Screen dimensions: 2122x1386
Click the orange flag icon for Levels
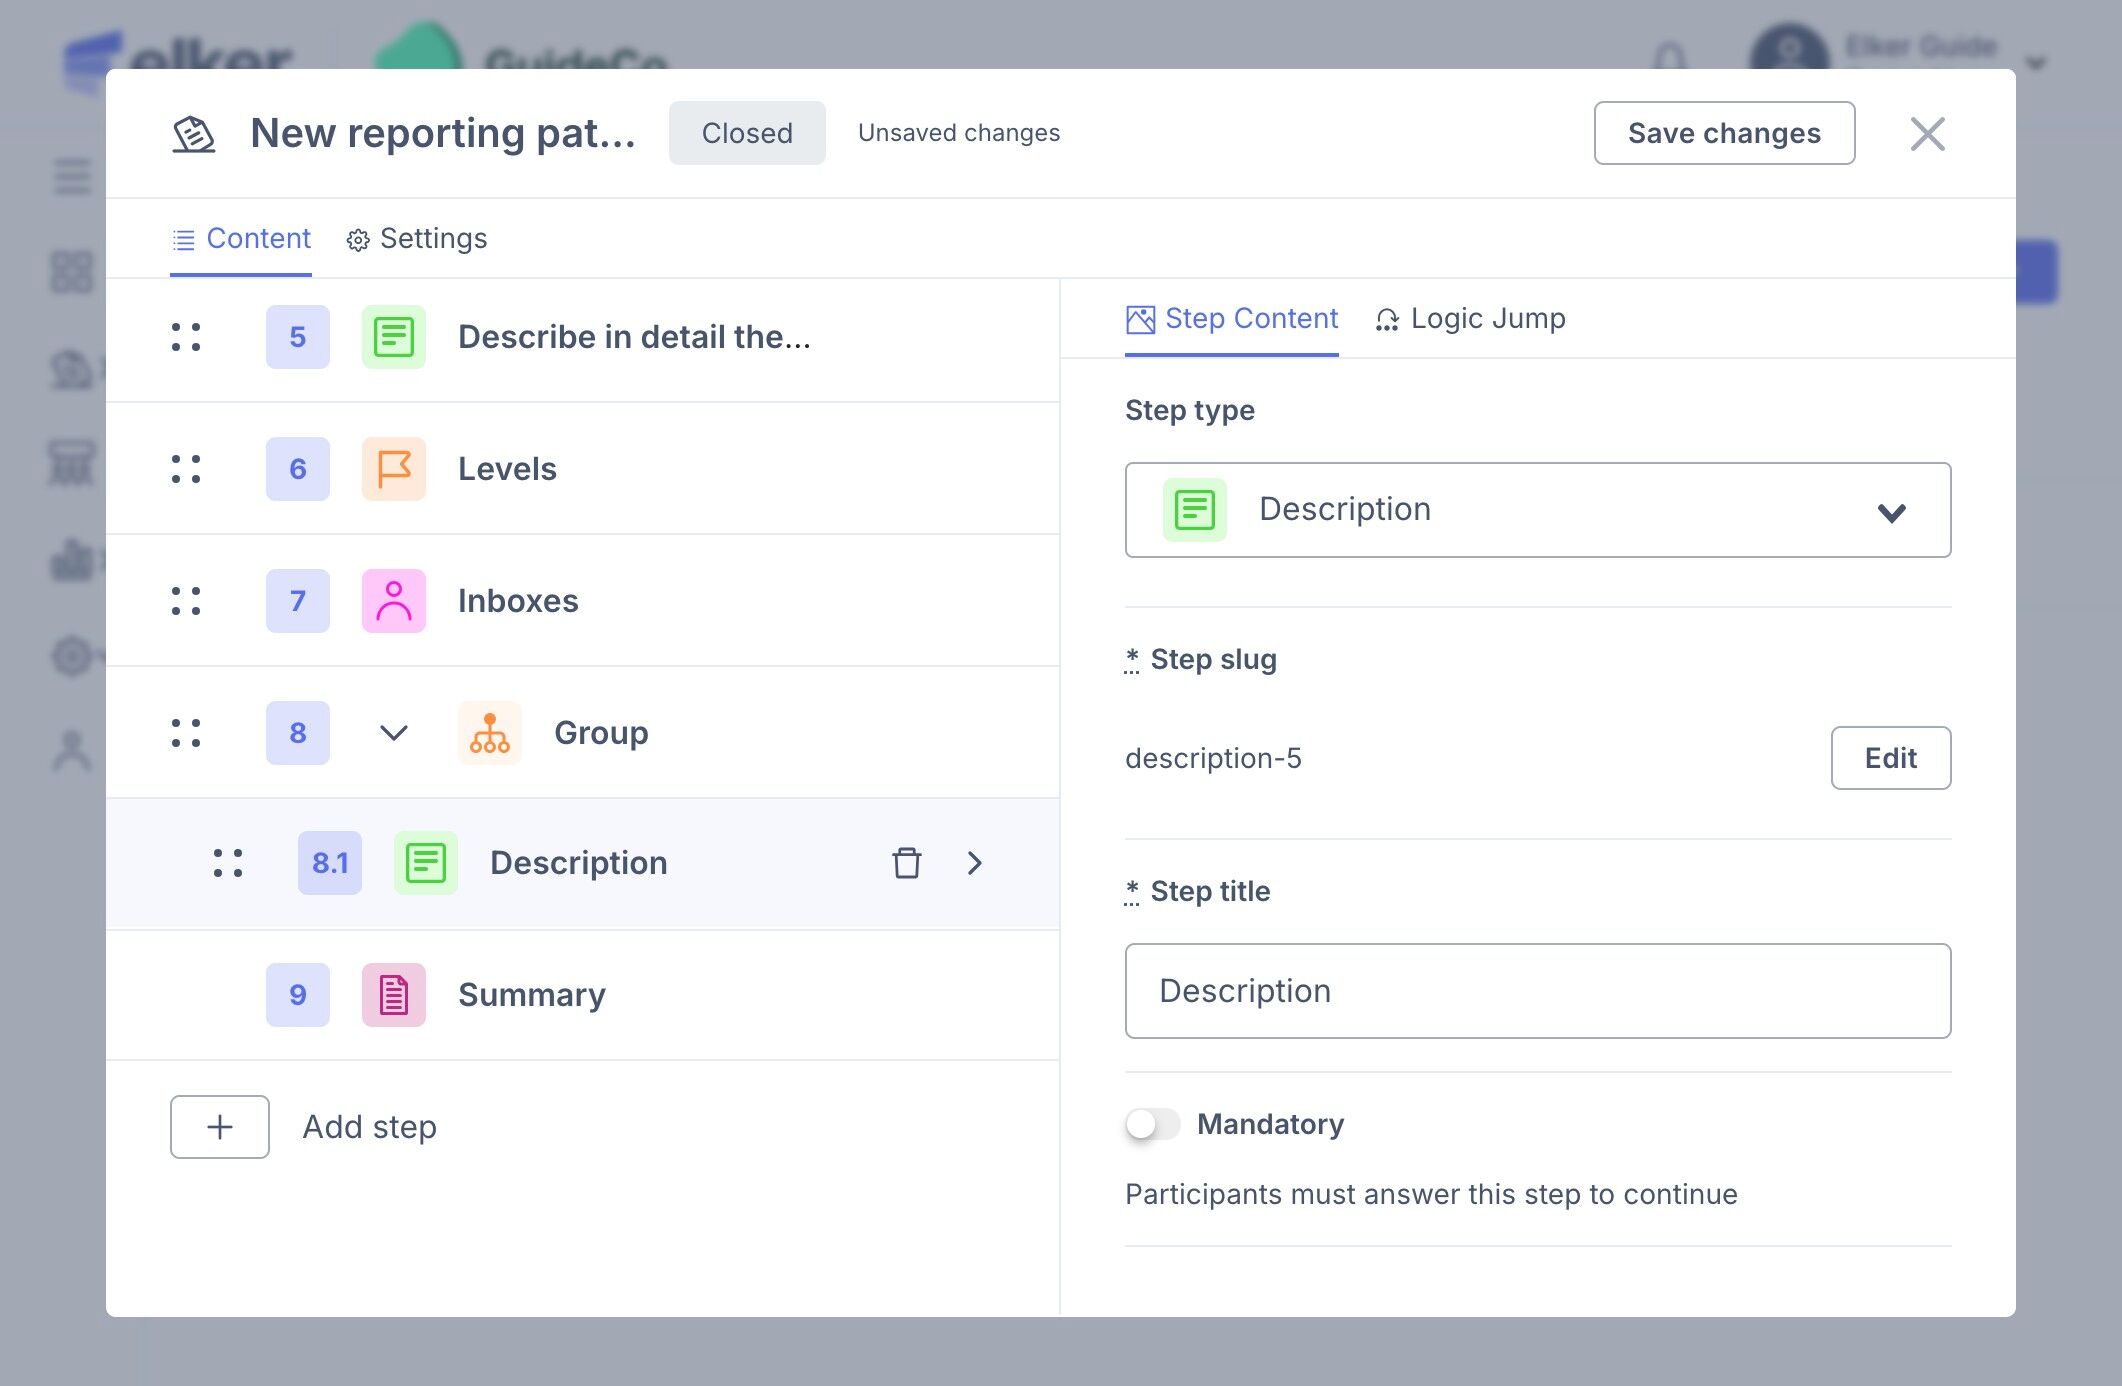point(393,469)
